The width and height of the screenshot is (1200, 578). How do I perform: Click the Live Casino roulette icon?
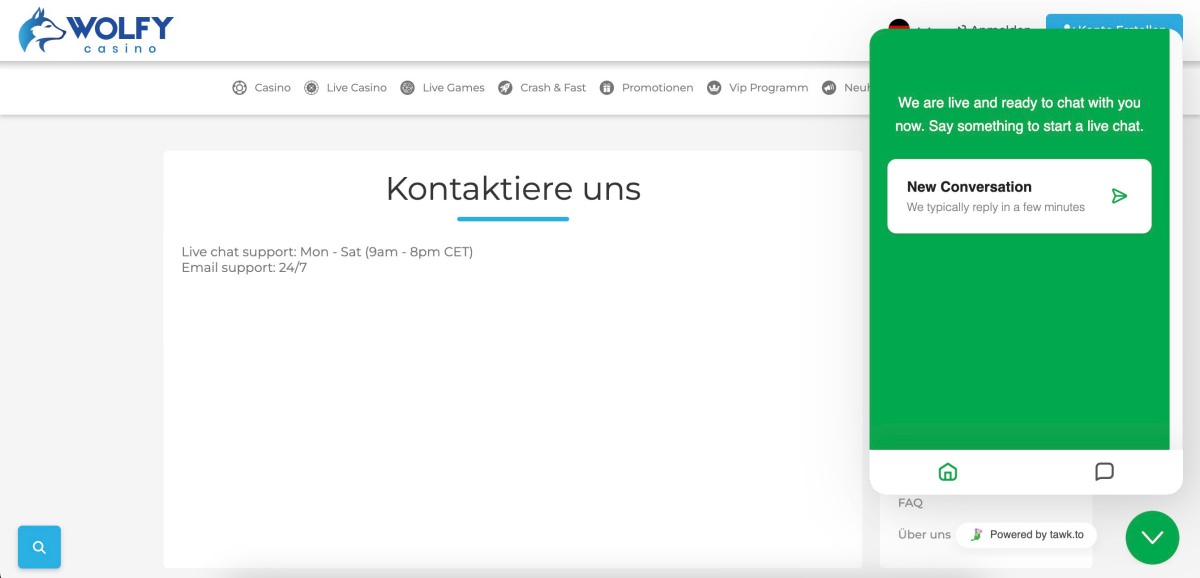(312, 88)
